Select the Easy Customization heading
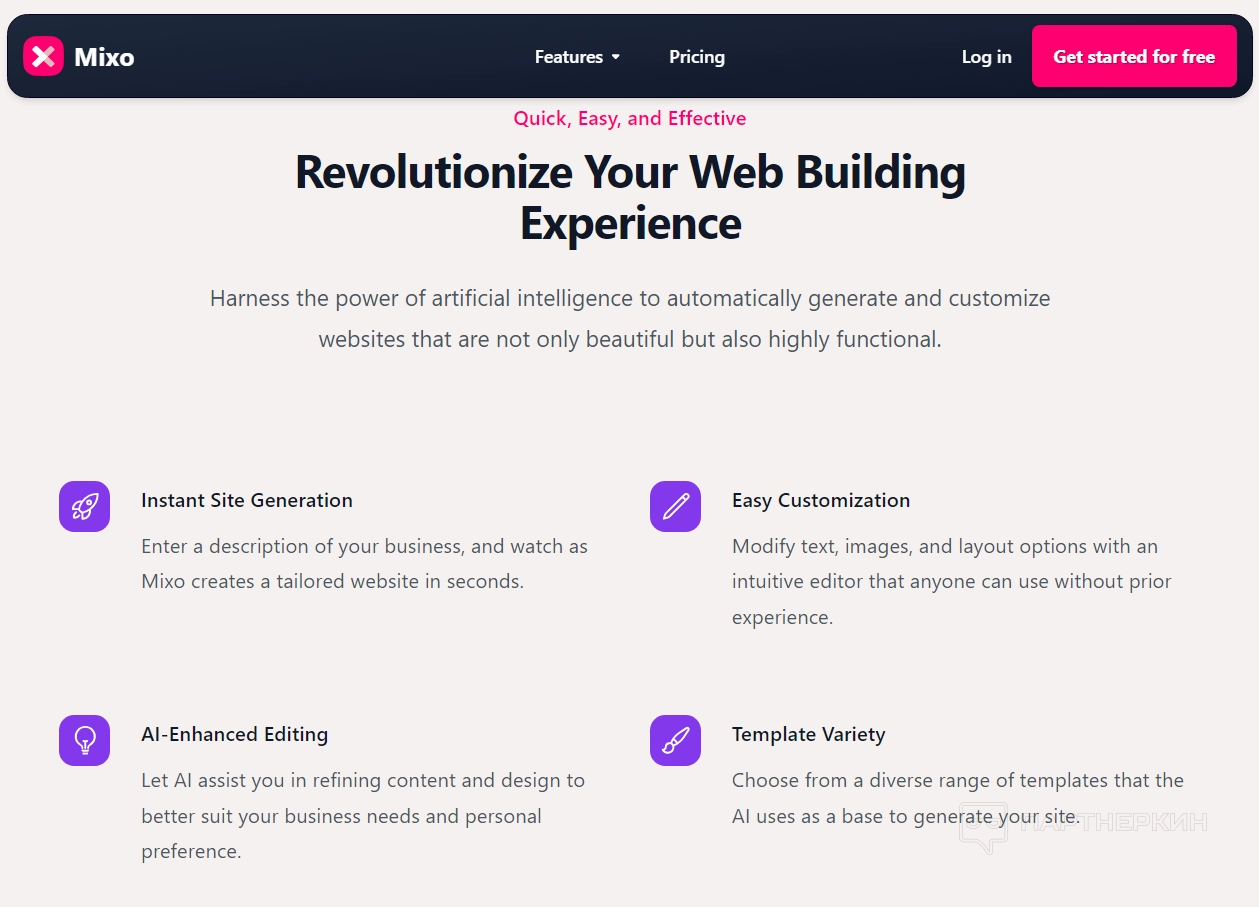The height and width of the screenshot is (907, 1259). coord(821,500)
